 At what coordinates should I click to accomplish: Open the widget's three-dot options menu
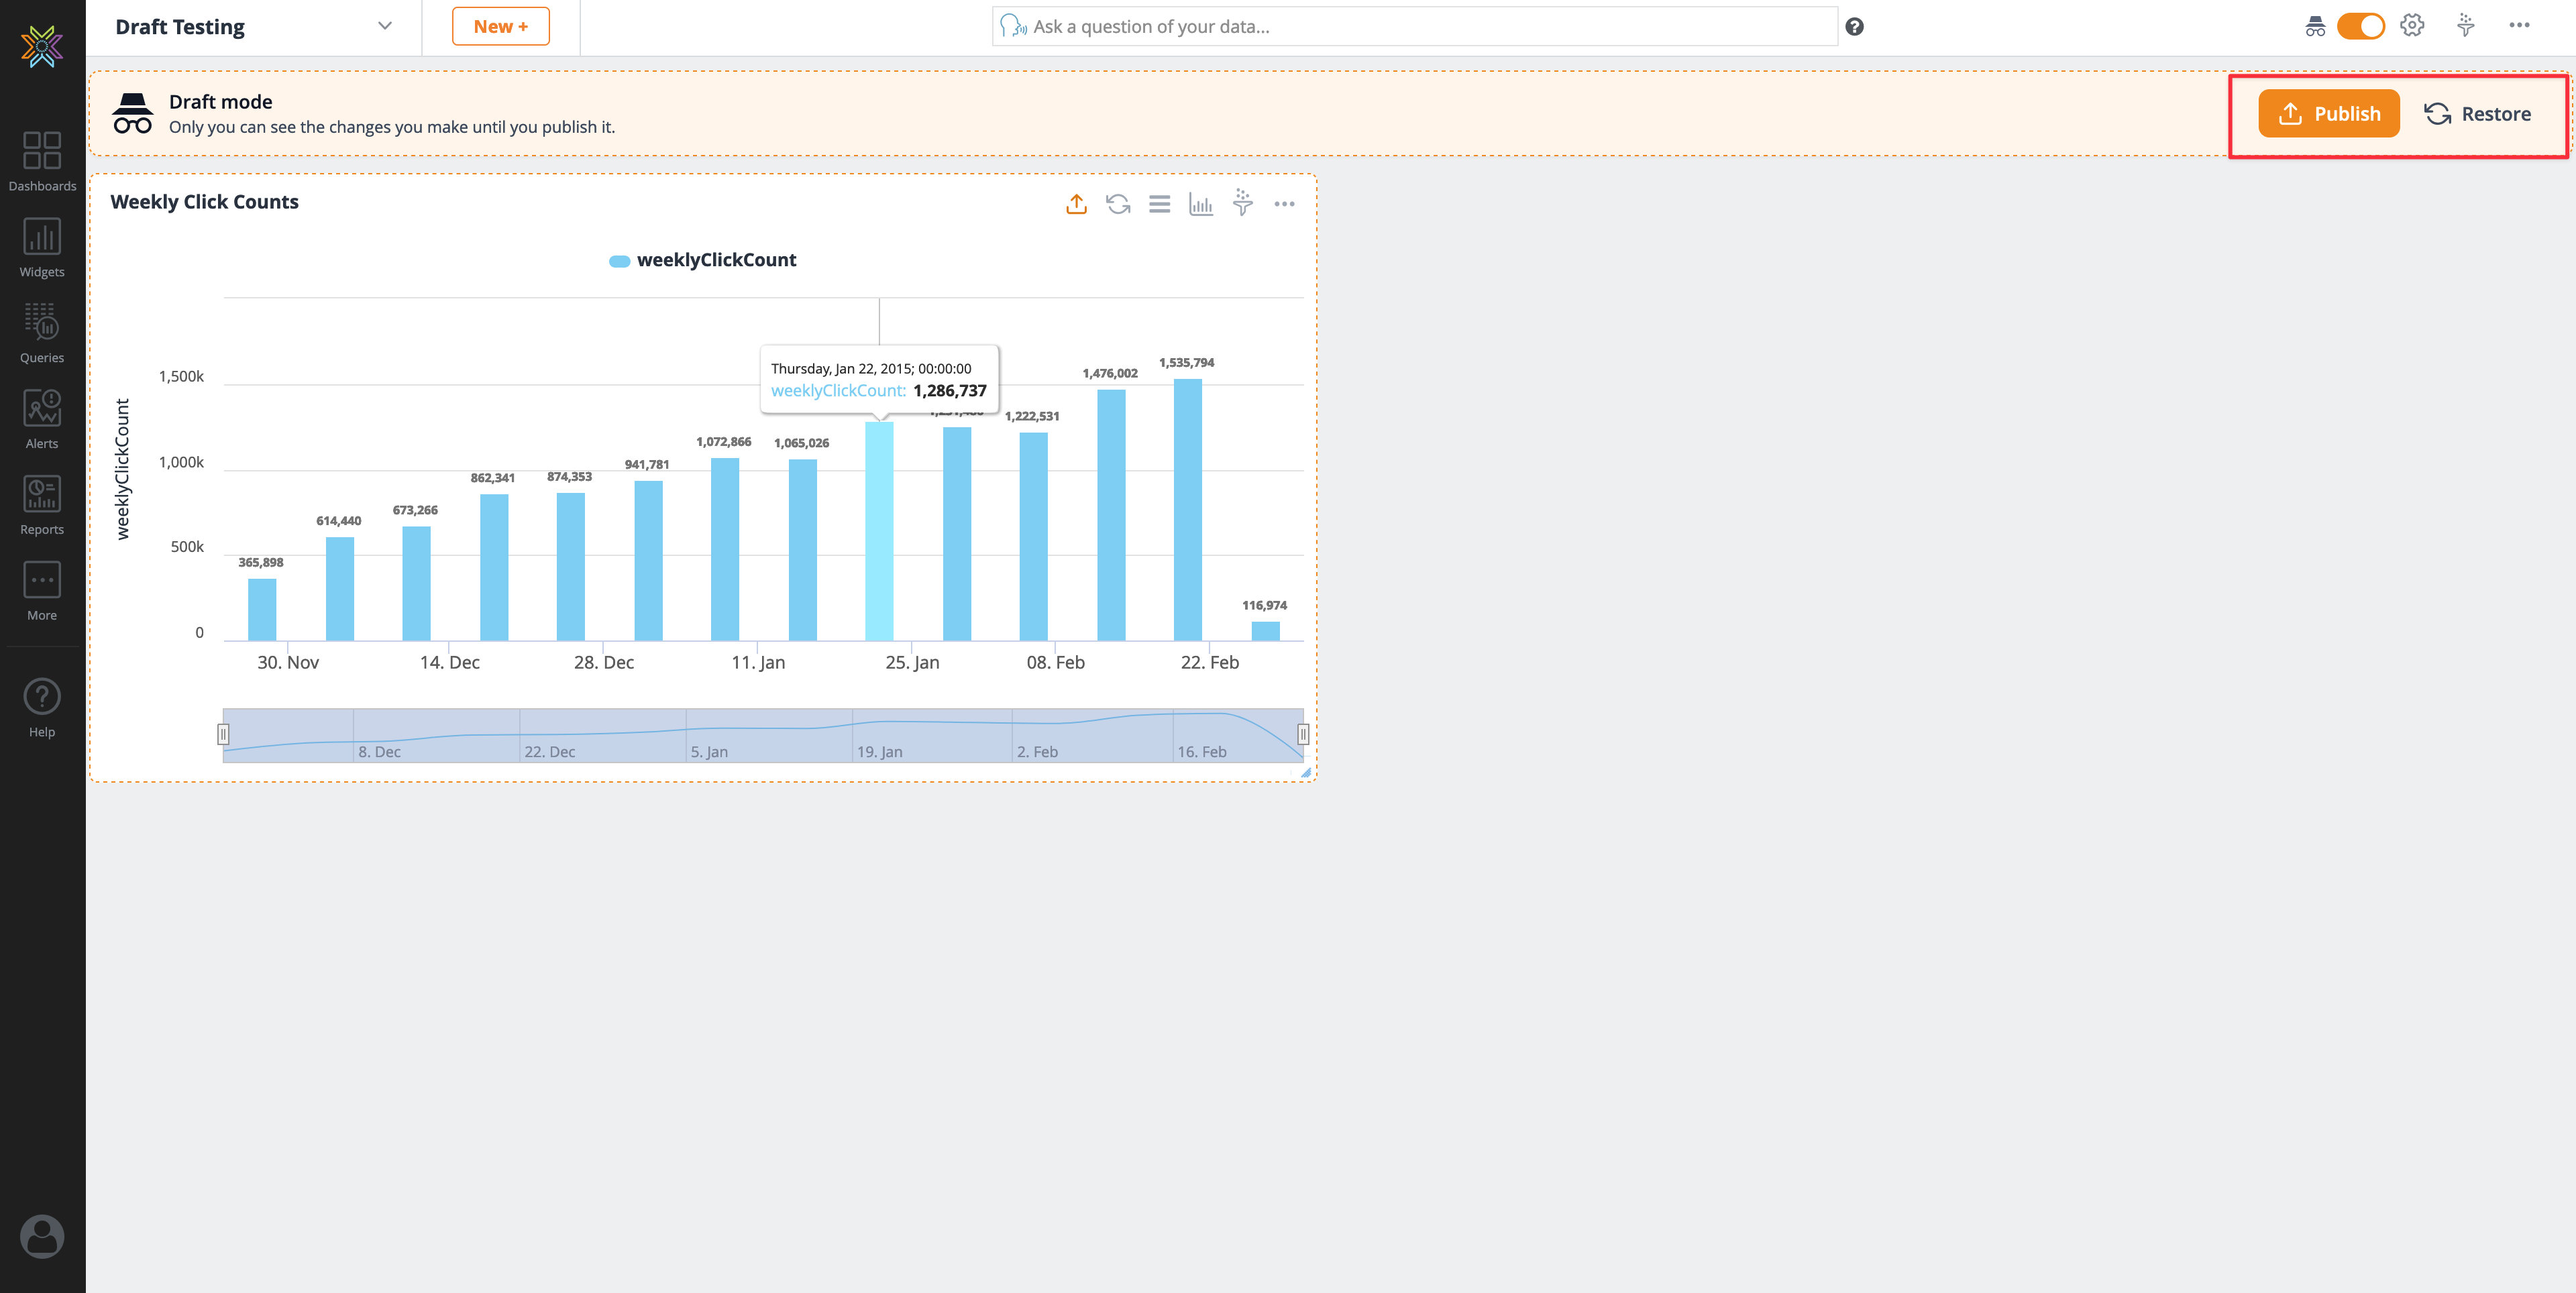[x=1284, y=204]
